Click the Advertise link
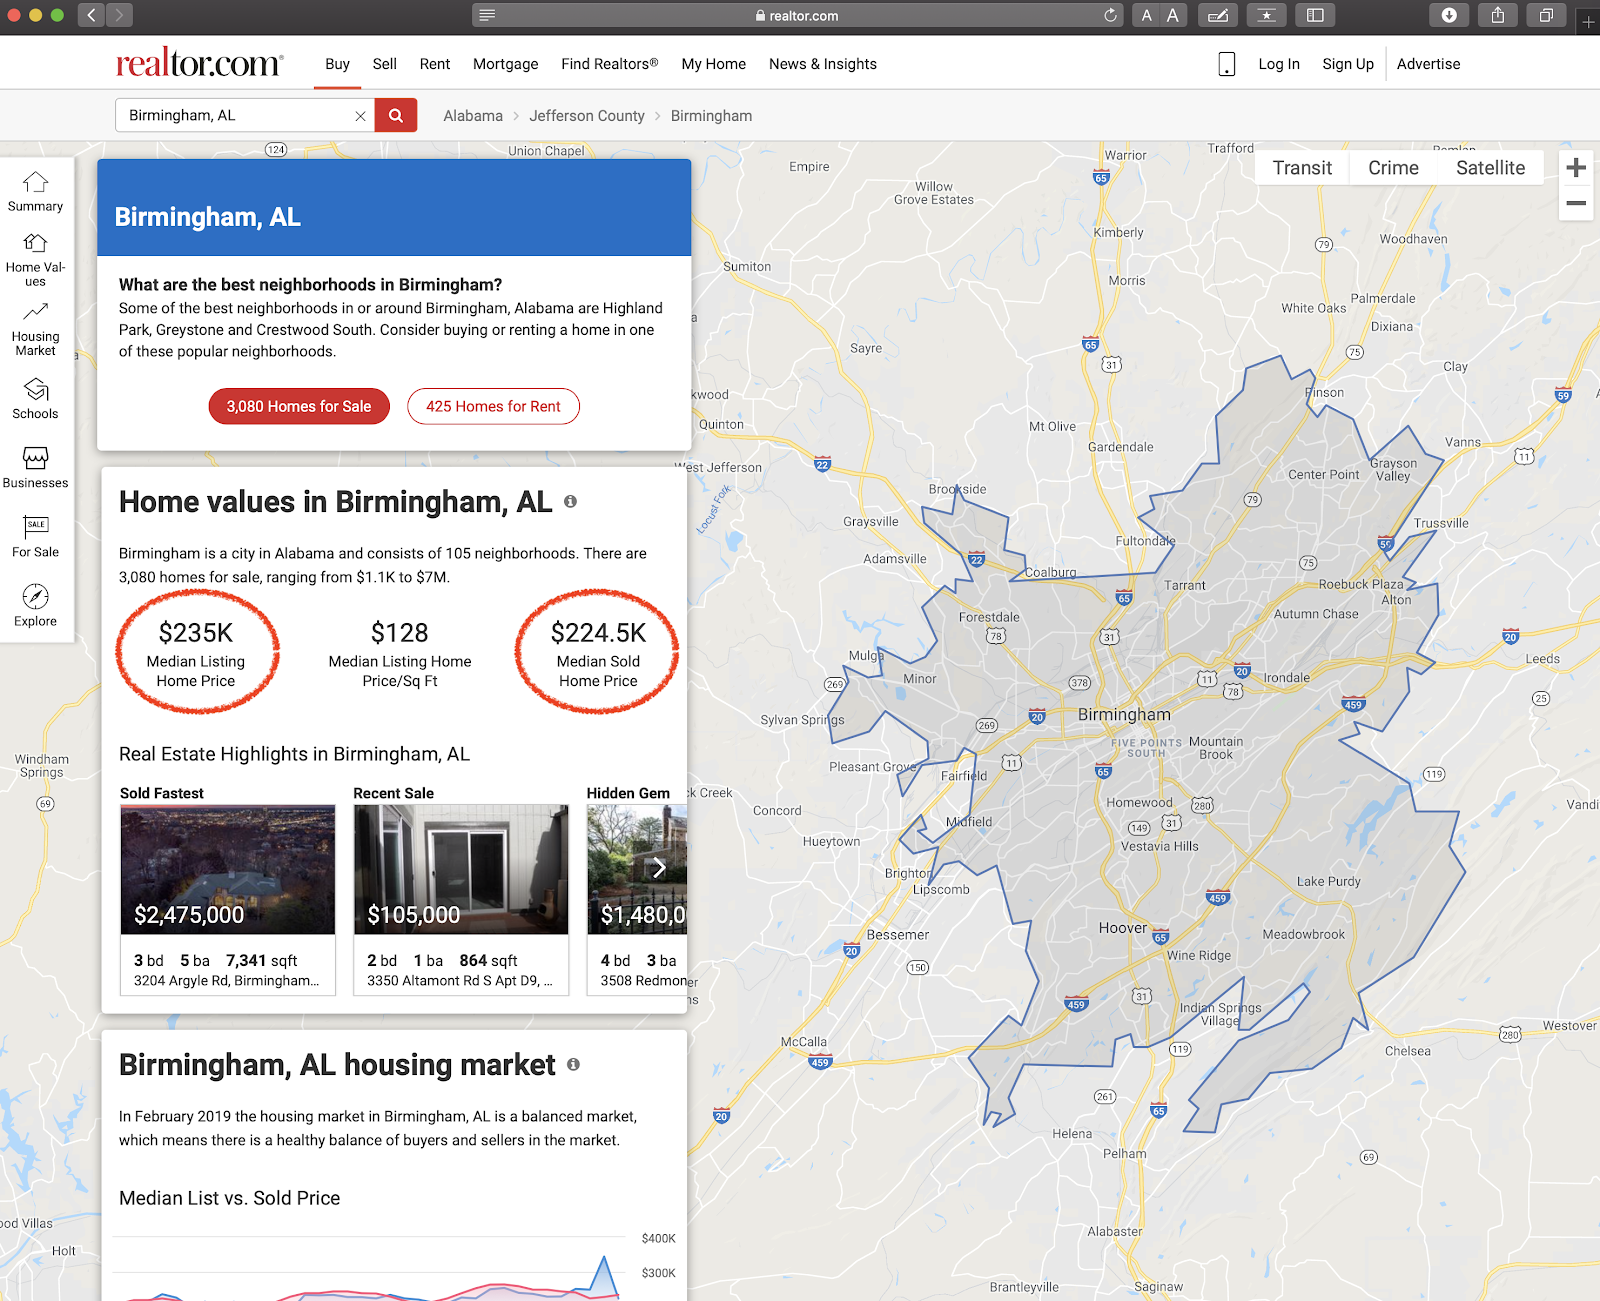 [x=1428, y=64]
